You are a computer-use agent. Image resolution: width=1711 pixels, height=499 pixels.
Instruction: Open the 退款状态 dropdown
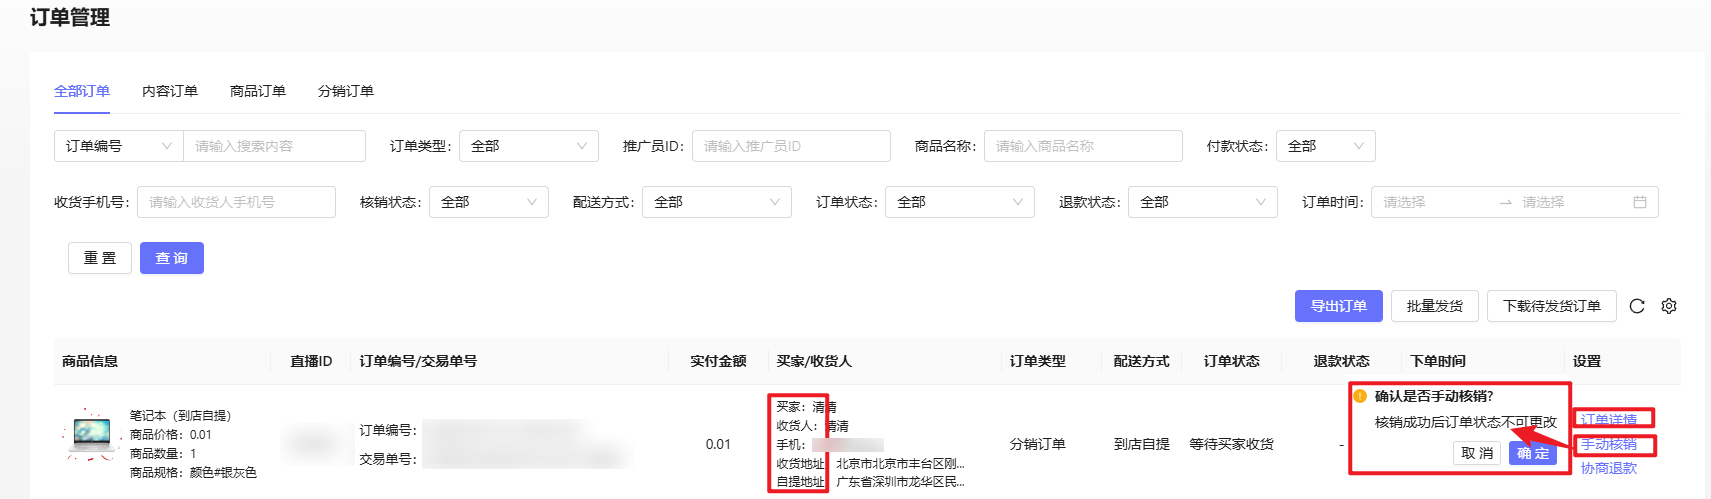(1202, 202)
